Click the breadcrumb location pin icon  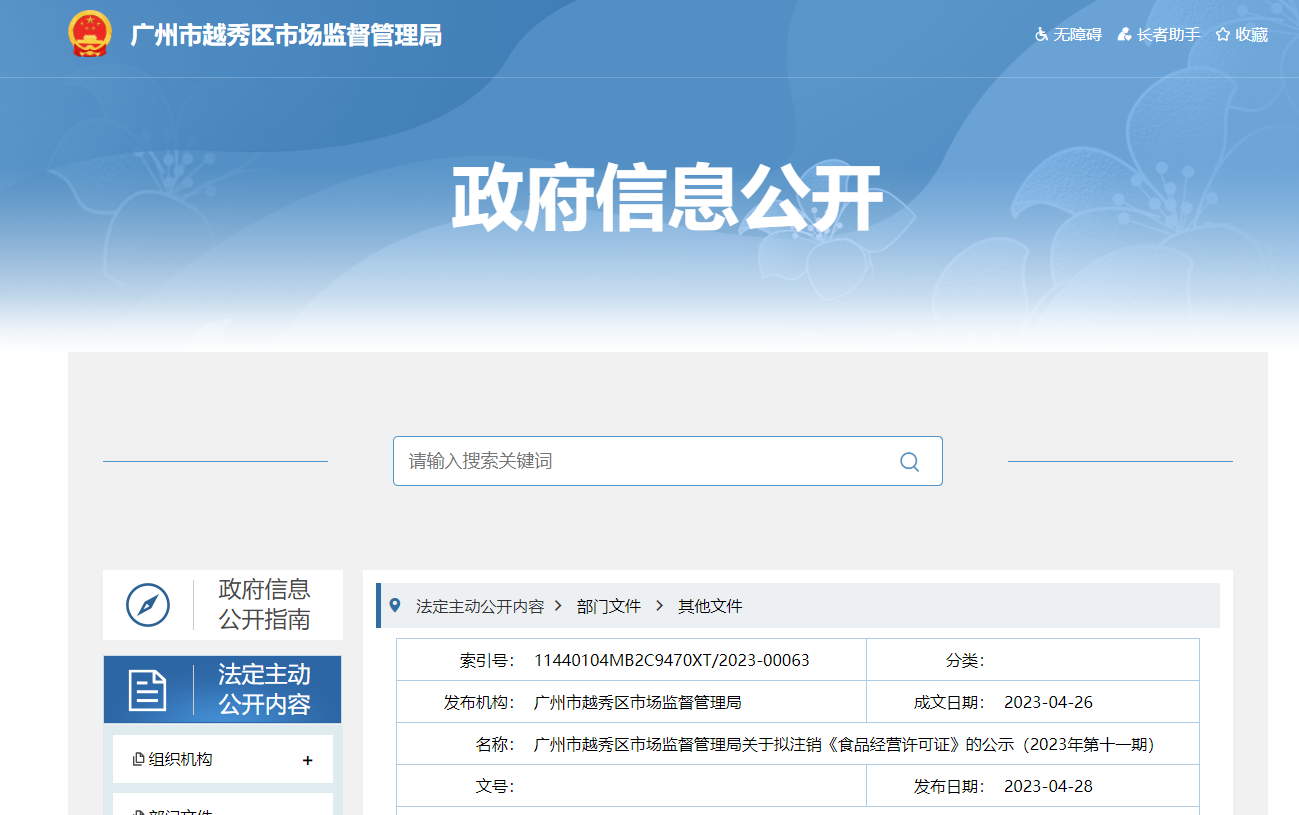tap(395, 605)
